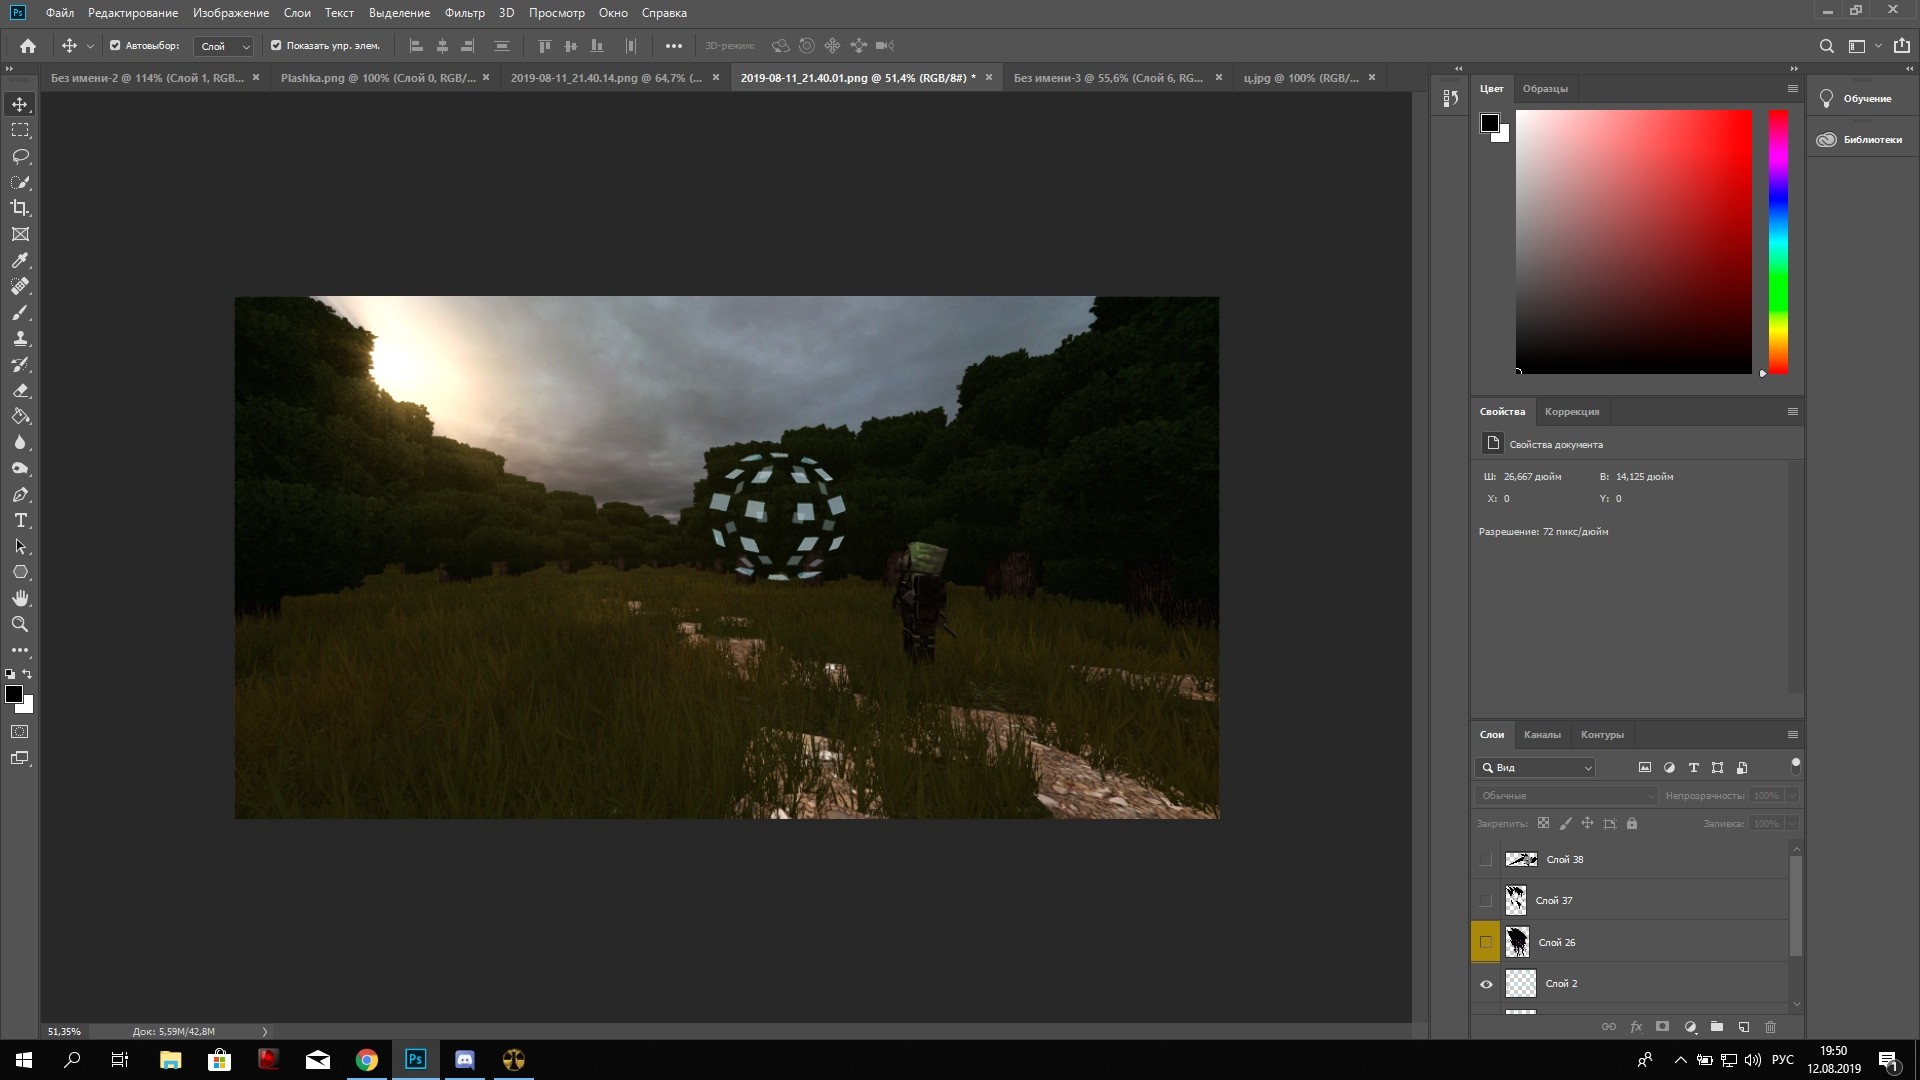
Task: Click the foreground color swatch in Color panel
Action: [x=1490, y=123]
